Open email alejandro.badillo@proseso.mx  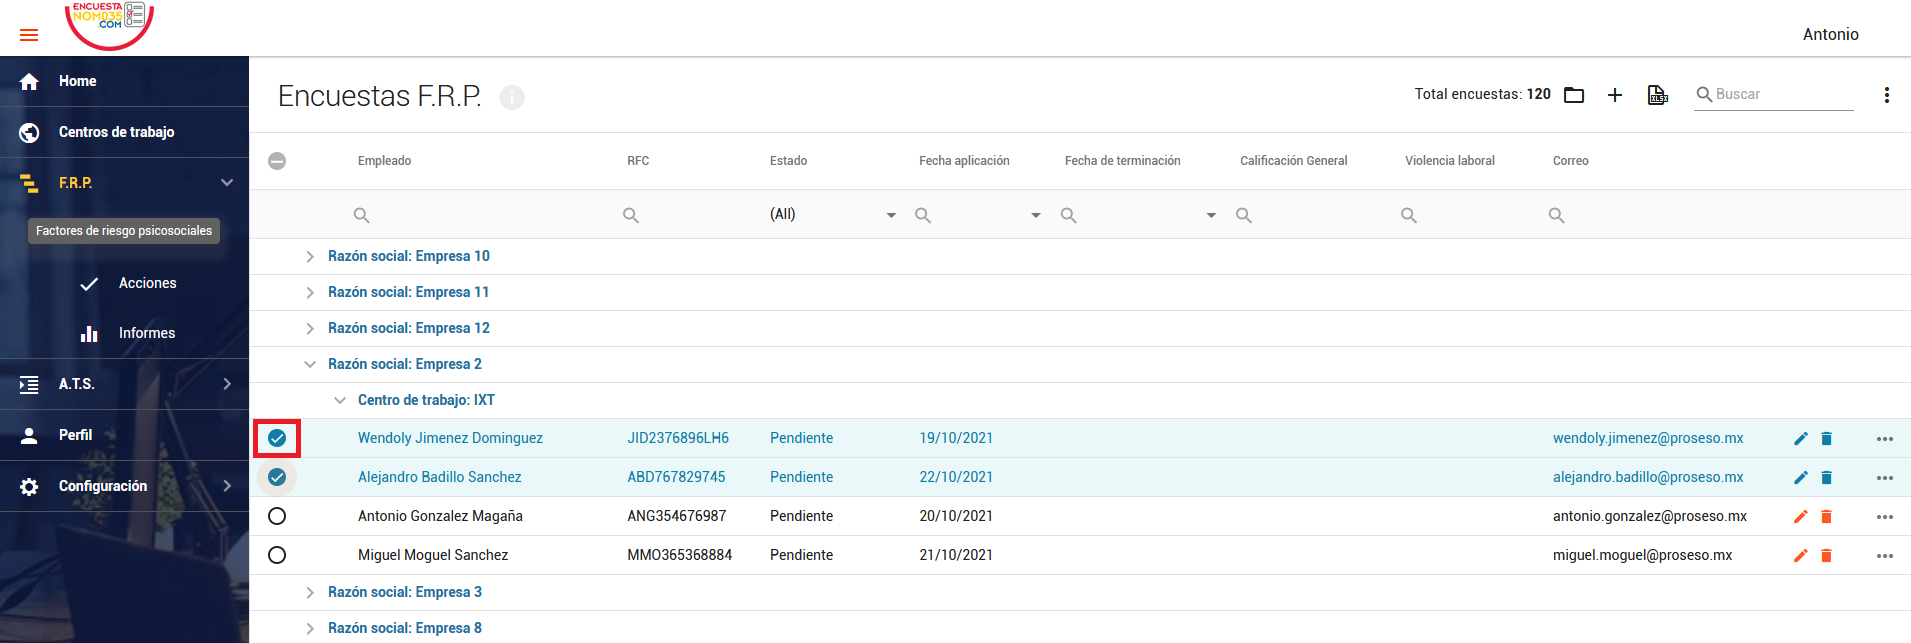pos(1648,477)
